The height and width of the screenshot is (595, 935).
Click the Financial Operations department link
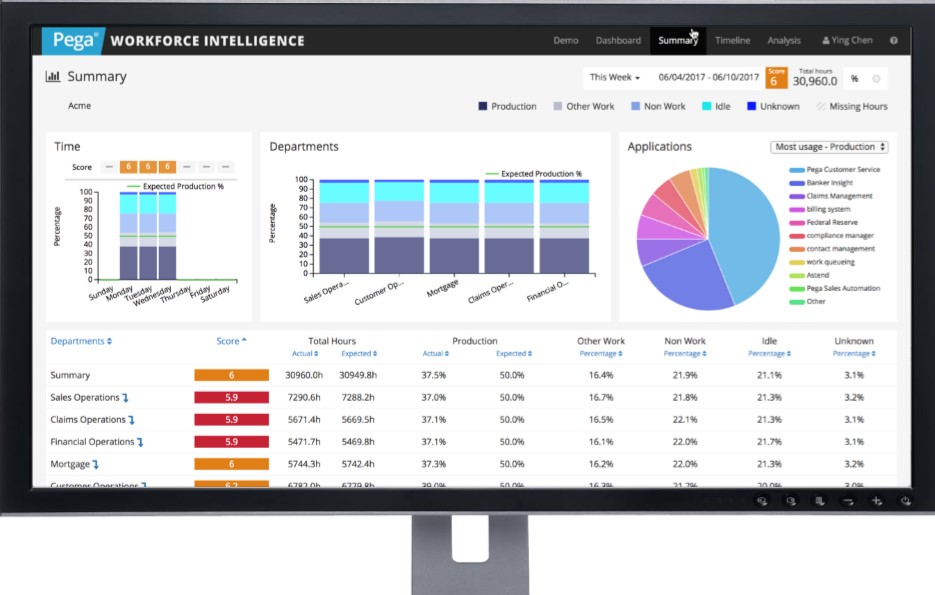point(92,442)
